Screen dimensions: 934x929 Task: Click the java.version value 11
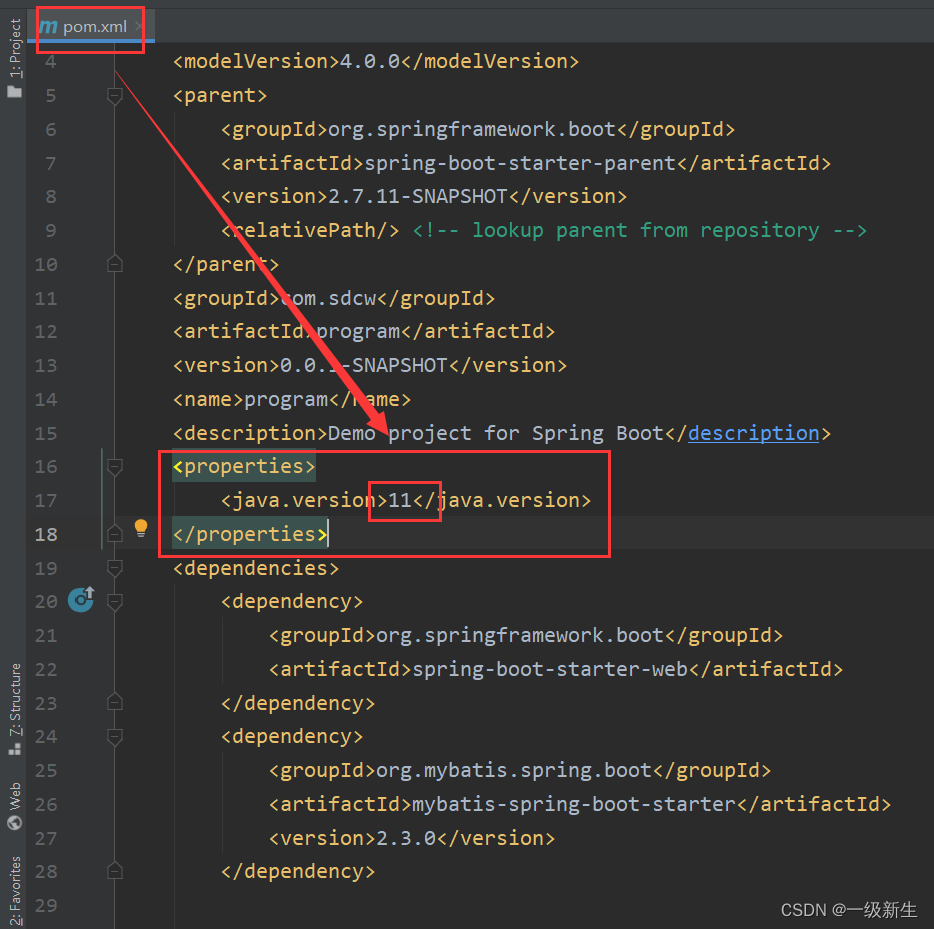[x=400, y=500]
